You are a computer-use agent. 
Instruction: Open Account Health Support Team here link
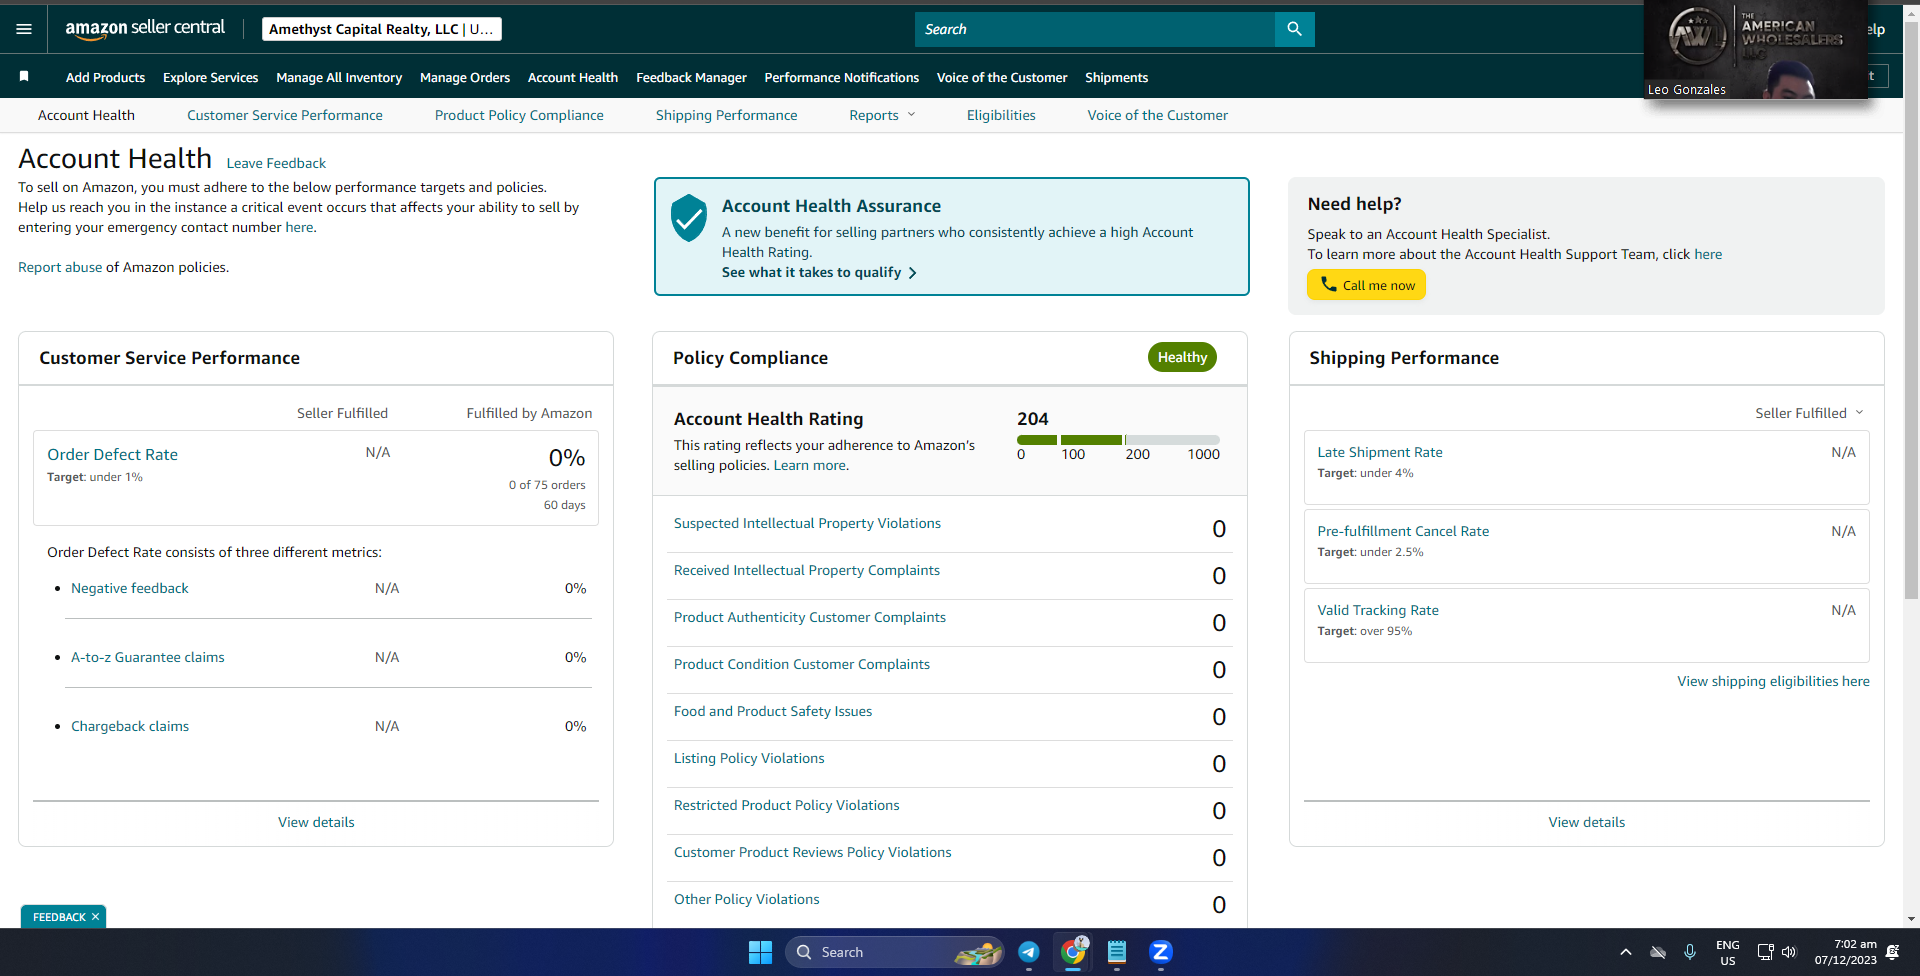click(1708, 254)
